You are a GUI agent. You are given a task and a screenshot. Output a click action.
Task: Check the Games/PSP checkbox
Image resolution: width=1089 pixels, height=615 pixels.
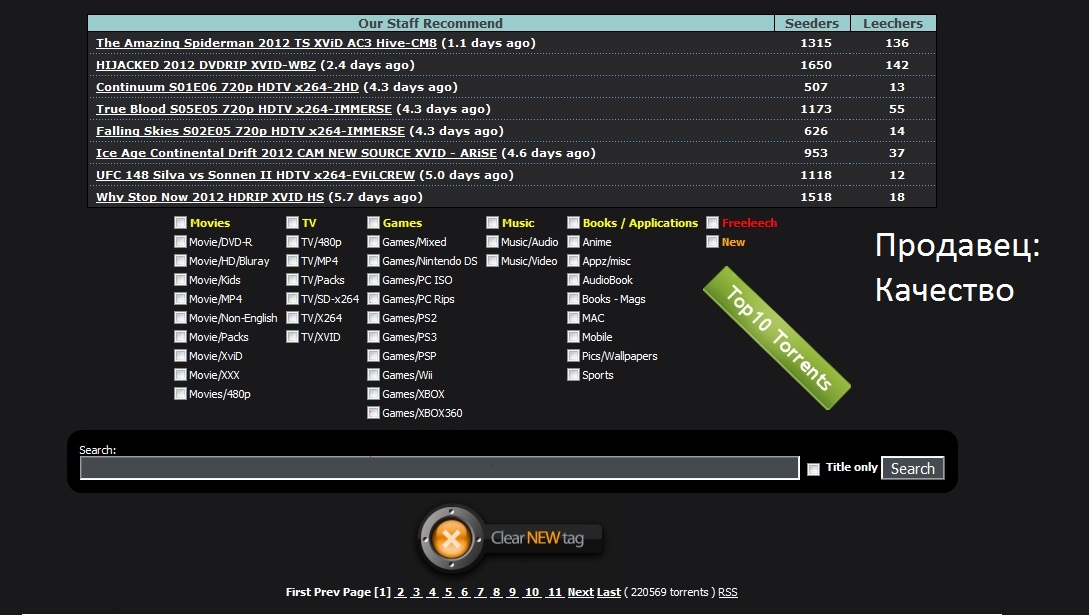[x=374, y=355]
